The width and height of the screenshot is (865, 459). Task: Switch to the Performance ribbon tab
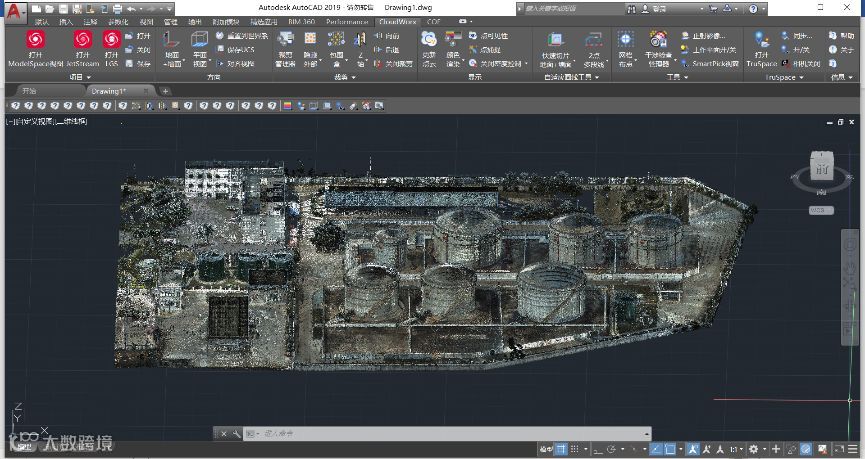[346, 20]
